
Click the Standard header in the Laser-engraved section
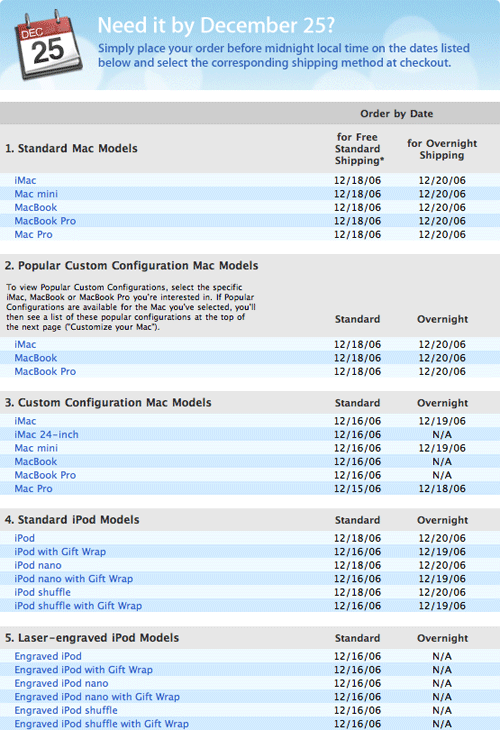(x=358, y=638)
